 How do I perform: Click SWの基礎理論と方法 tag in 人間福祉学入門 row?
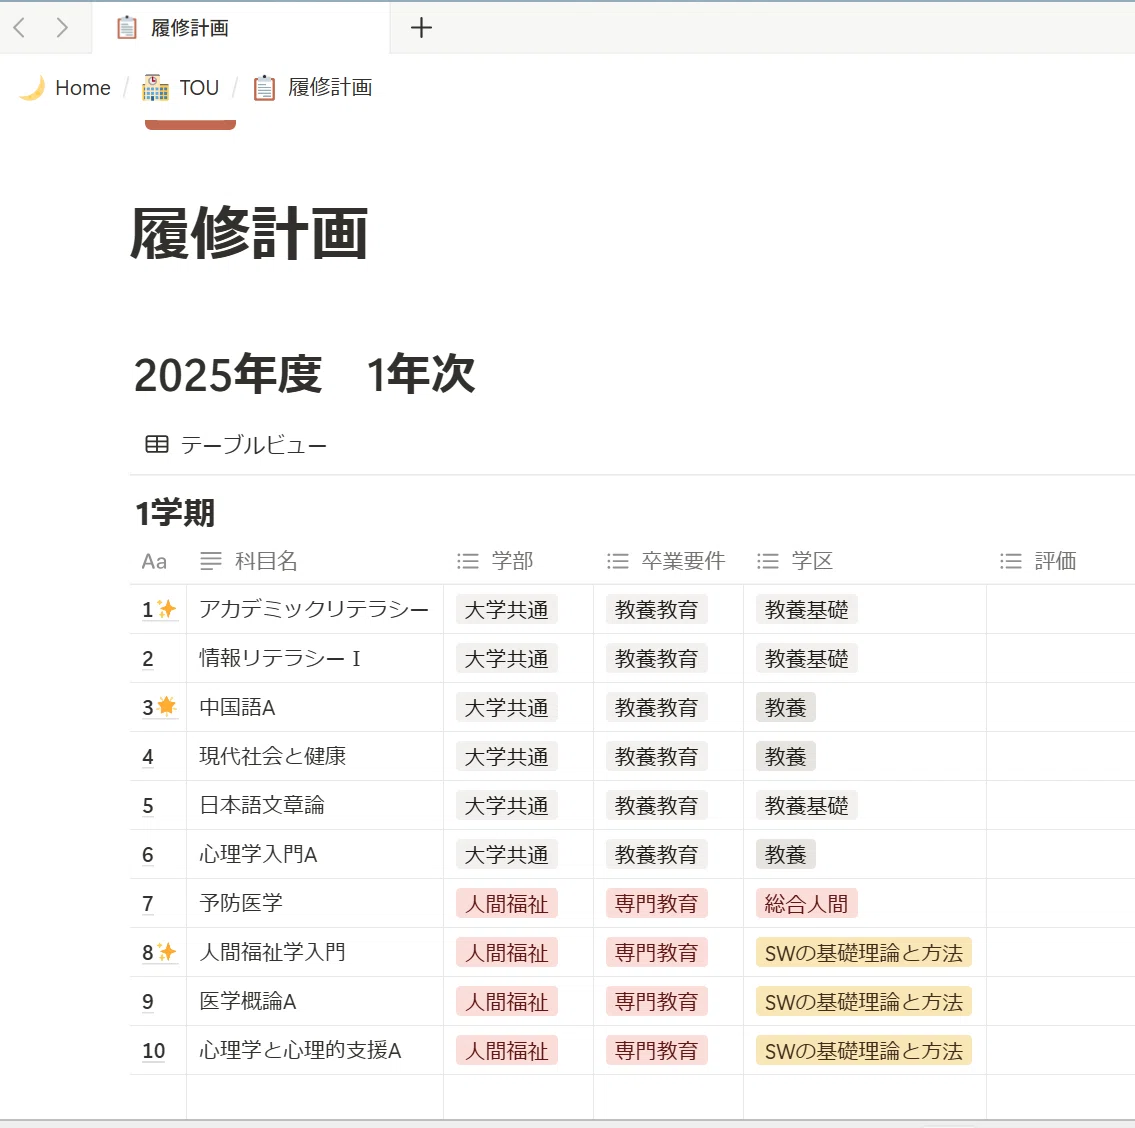(x=864, y=952)
